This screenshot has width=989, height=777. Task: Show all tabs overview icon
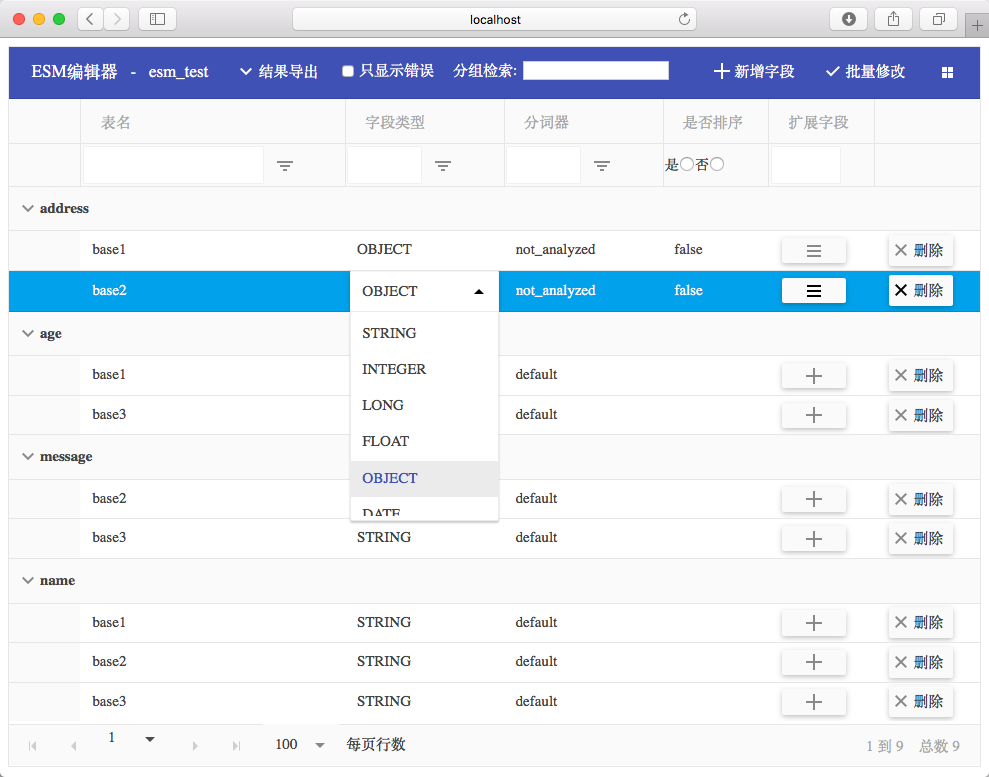click(939, 19)
